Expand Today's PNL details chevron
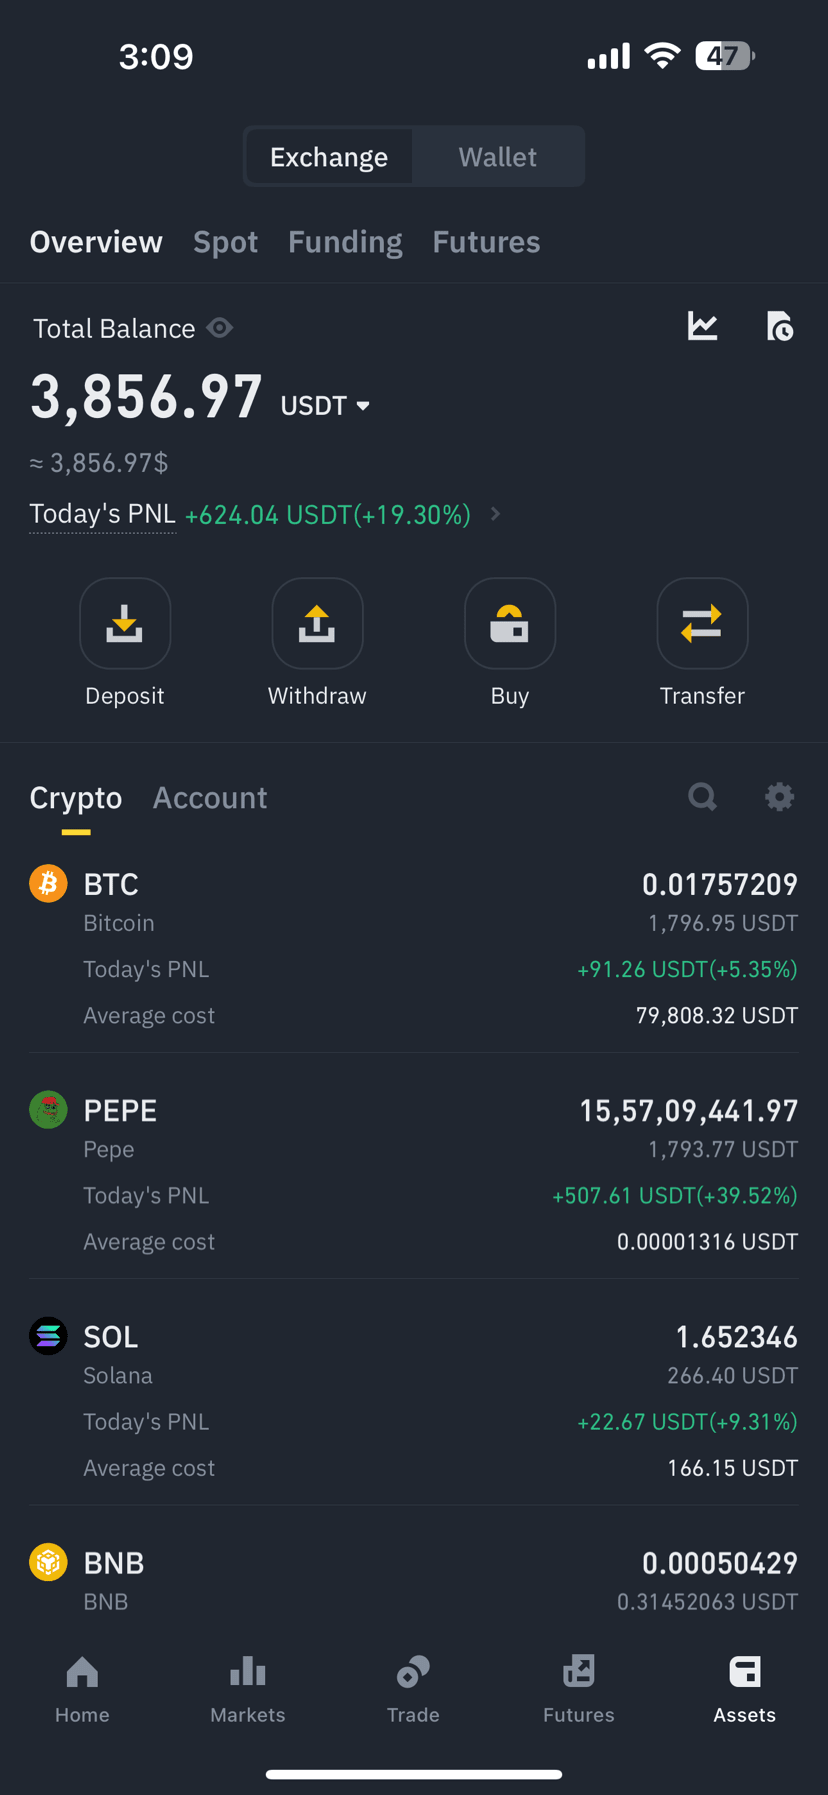The width and height of the screenshot is (828, 1795). pos(495,514)
